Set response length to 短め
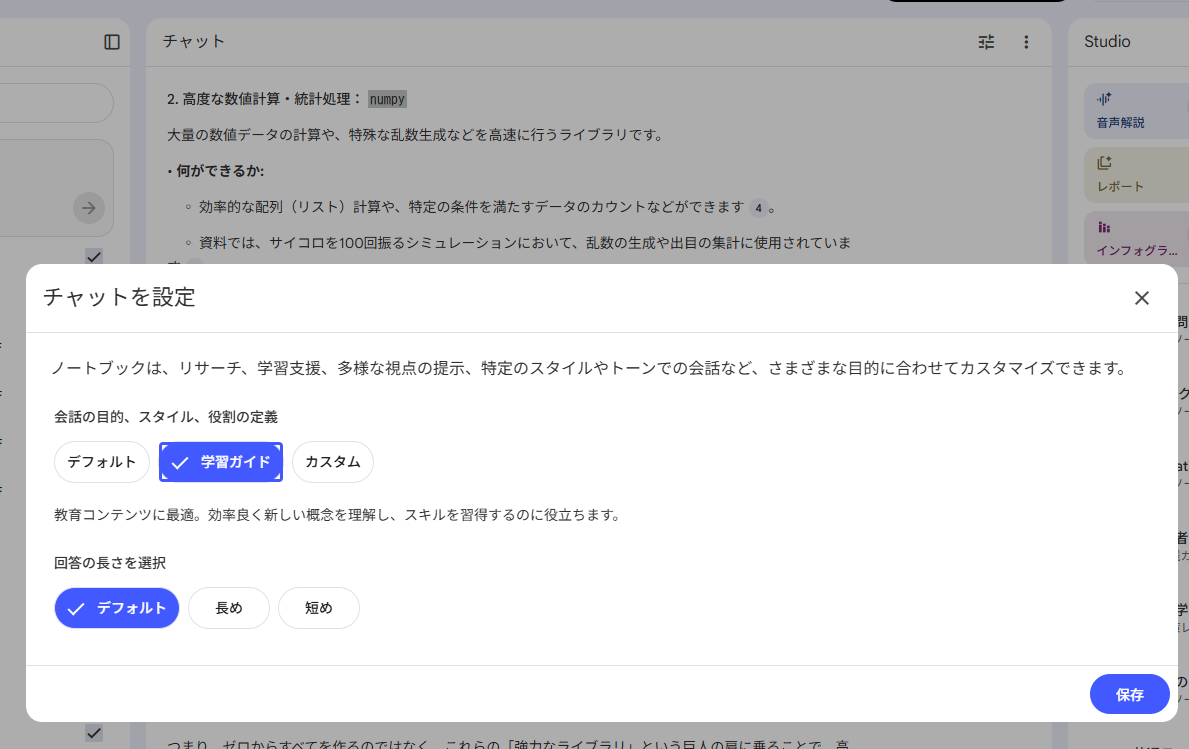1189x749 pixels. (x=318, y=607)
